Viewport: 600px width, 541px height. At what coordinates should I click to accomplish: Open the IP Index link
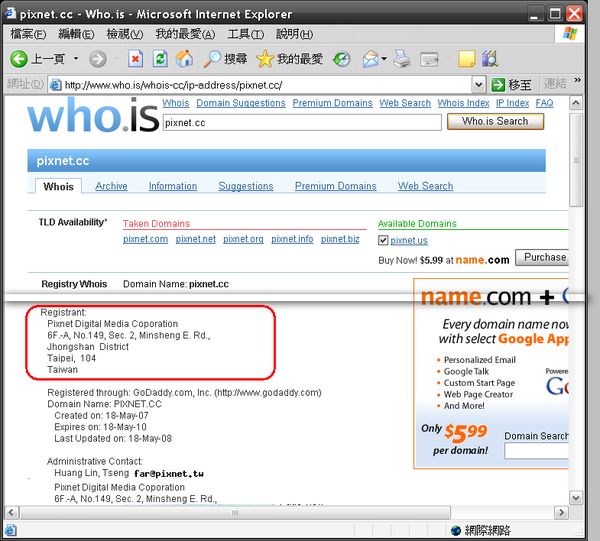point(512,103)
